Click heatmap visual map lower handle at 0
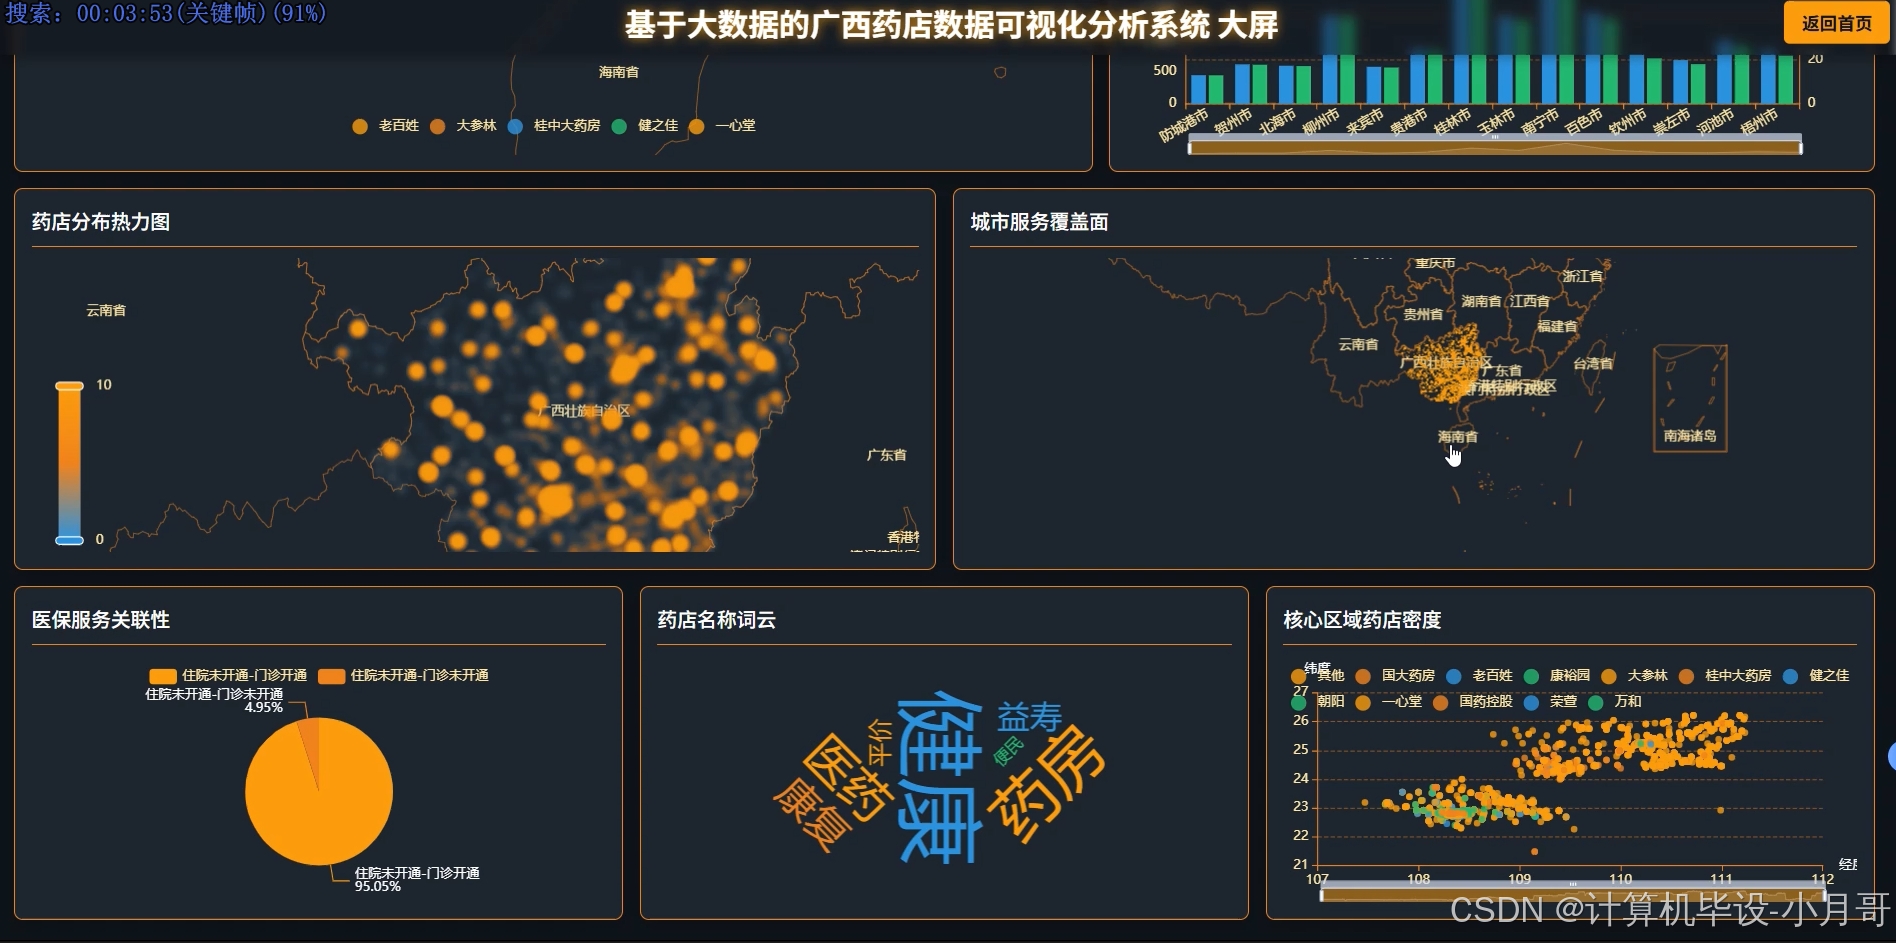 [69, 540]
